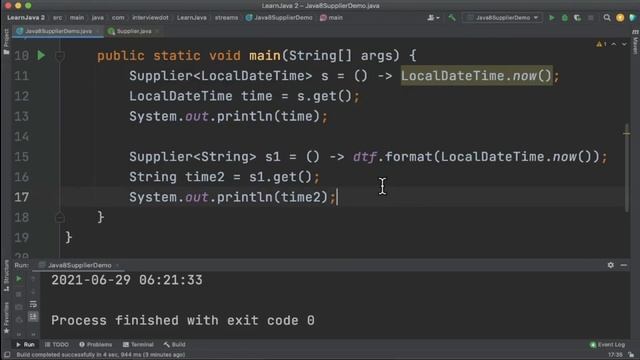The image size is (640, 360).
Task: Open the user account dropdown in toolbar
Action: coord(433,18)
